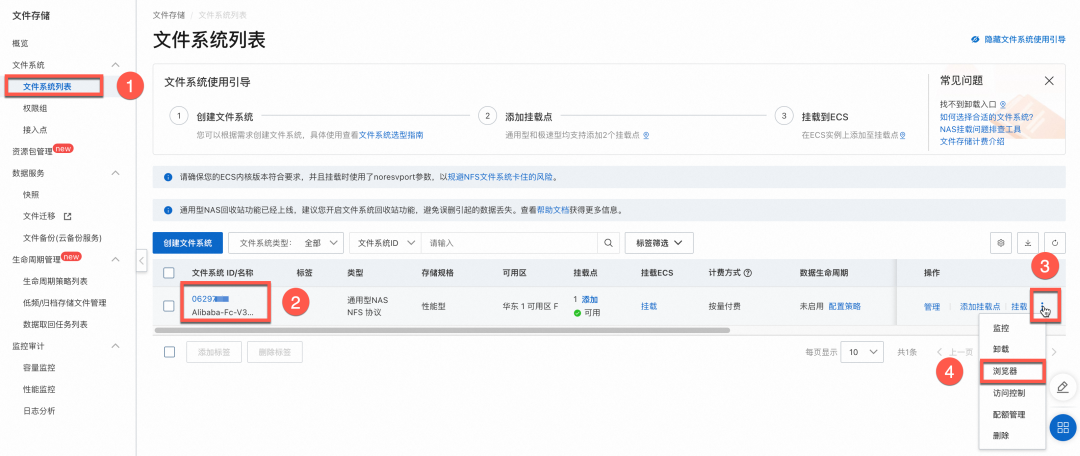
Task: Collapse the 文件系统 sidebar section
Action: point(116,65)
